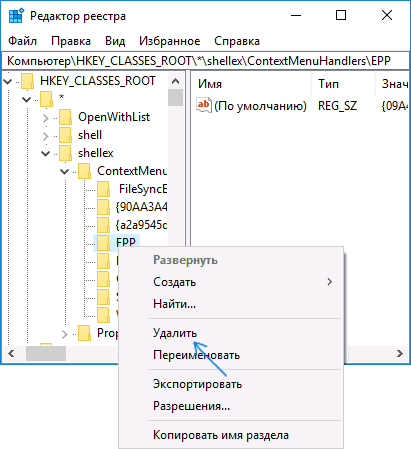The width and height of the screenshot is (411, 449).
Task: Select the shellex tree item
Action: (96, 153)
